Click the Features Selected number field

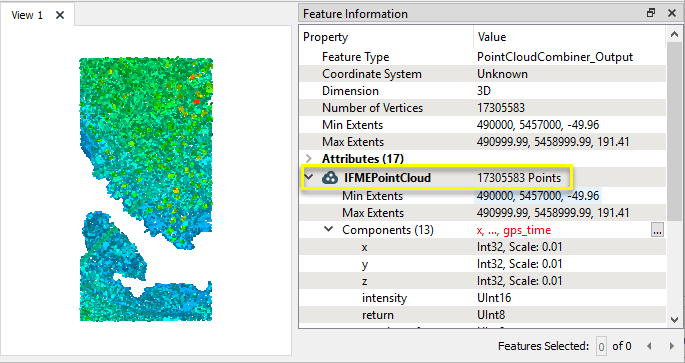point(601,347)
